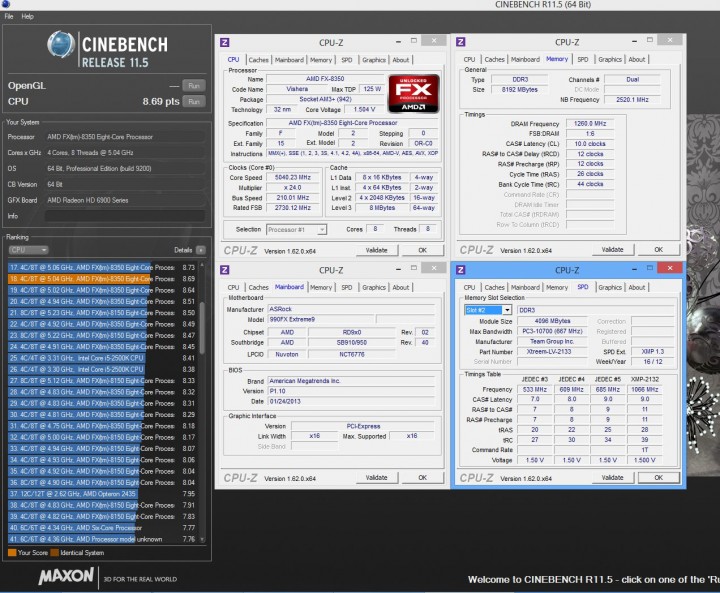Screen dimensions: 720x593
Task: Open the Help menu
Action: [x=28, y=17]
